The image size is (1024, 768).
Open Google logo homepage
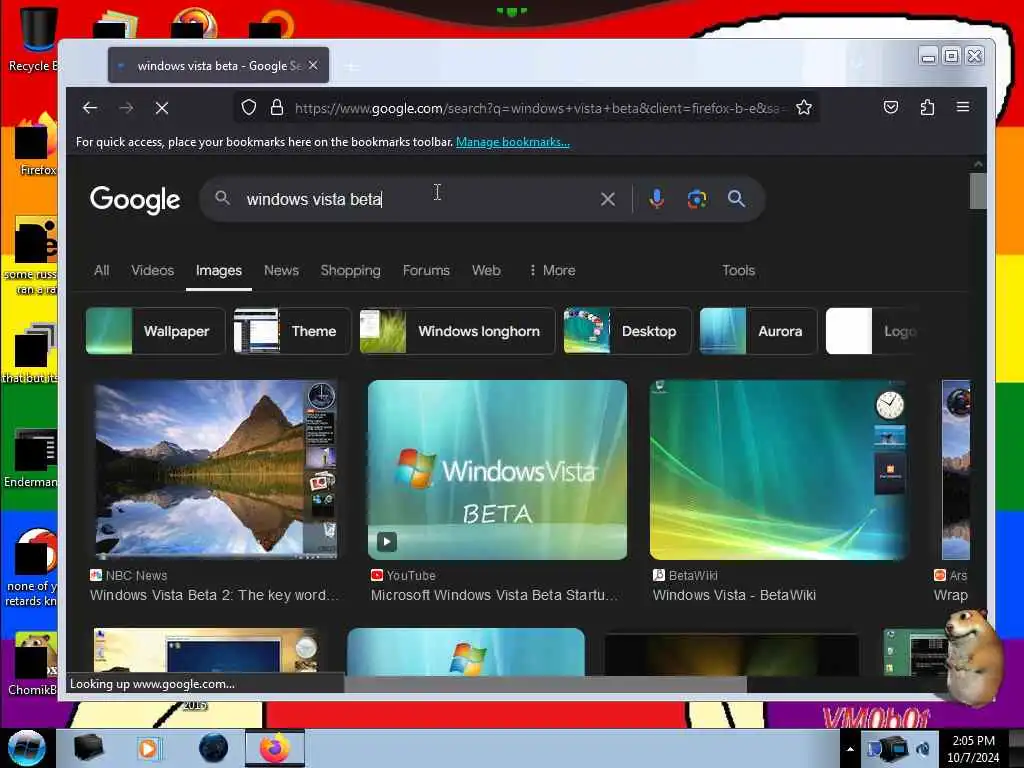click(x=135, y=199)
